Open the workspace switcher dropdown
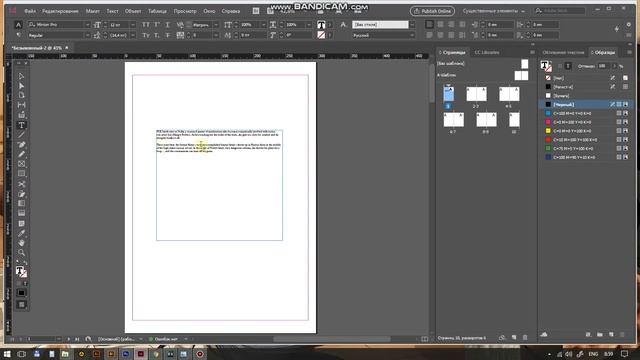640x360 pixels. 493,11
